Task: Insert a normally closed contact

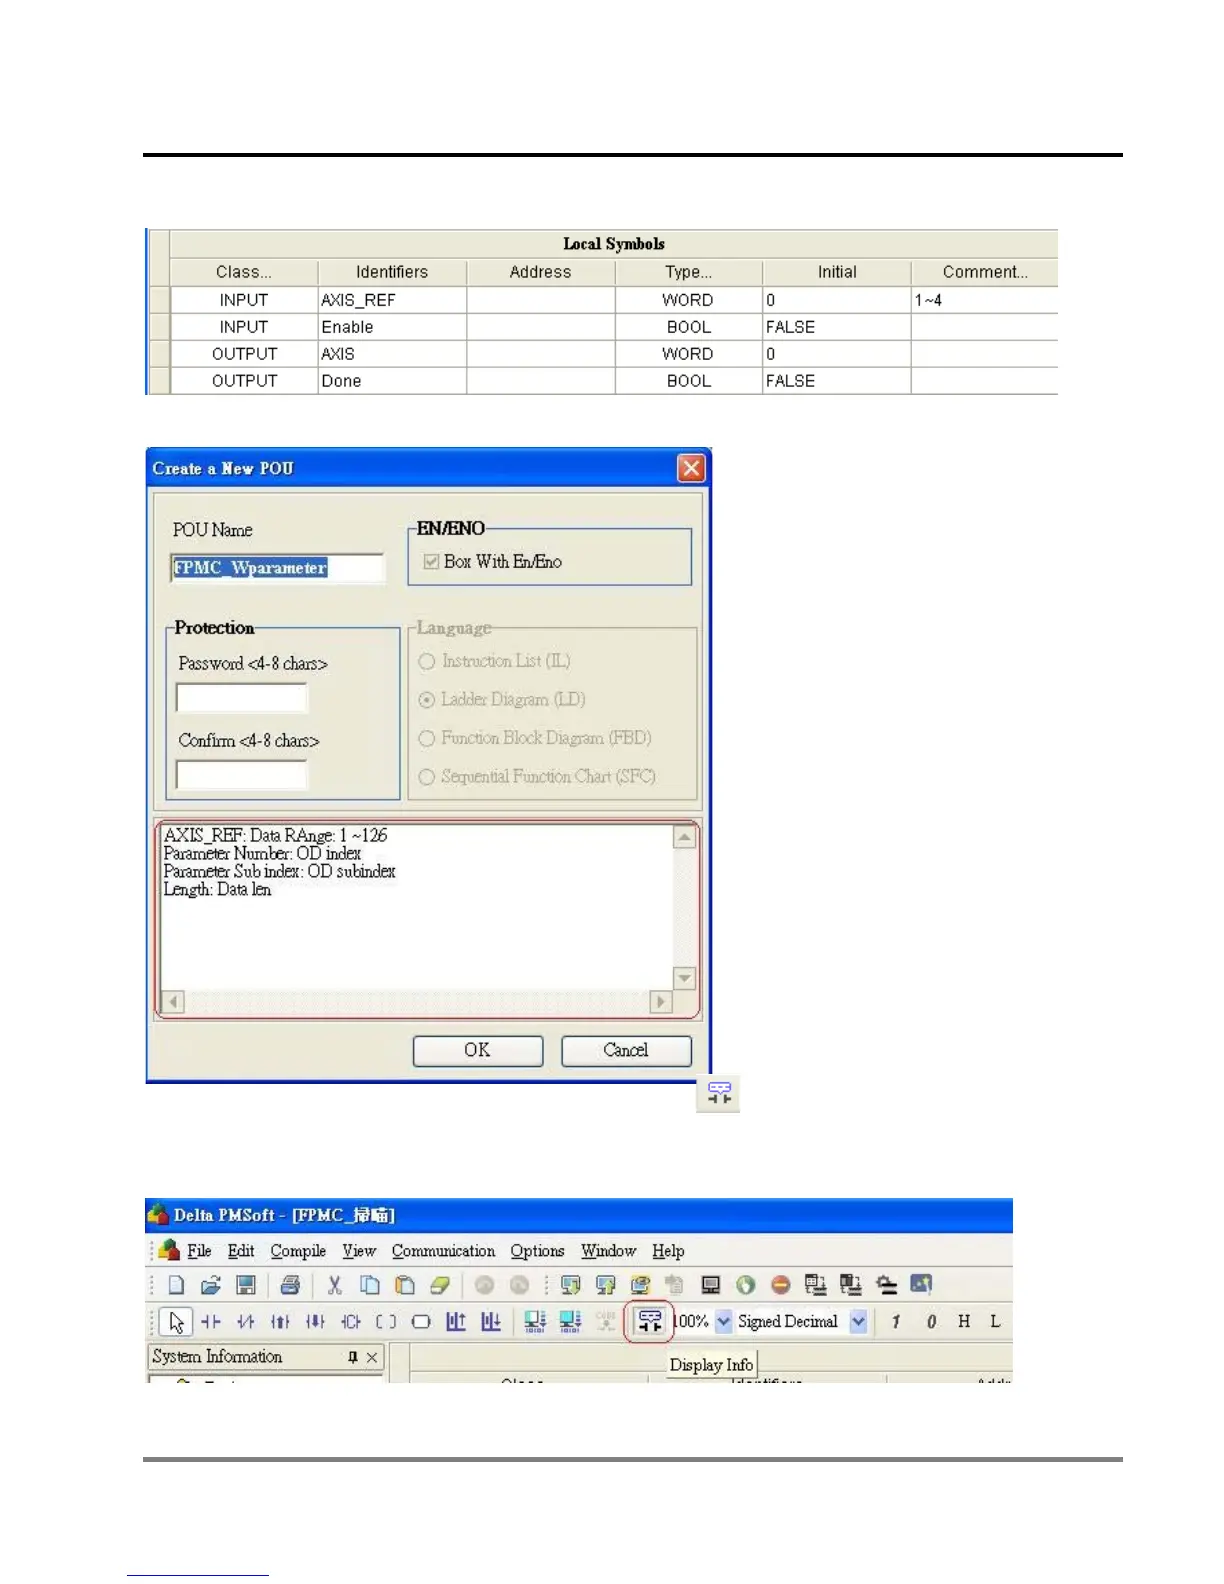Action: [246, 1322]
